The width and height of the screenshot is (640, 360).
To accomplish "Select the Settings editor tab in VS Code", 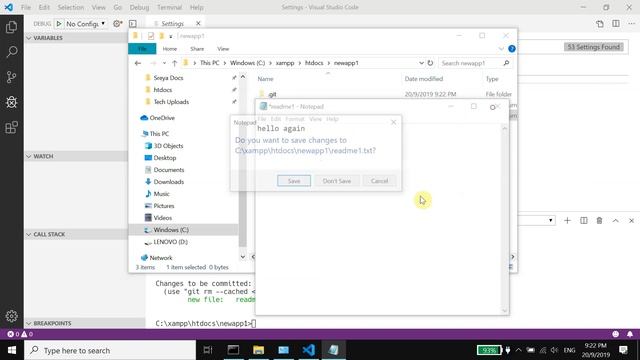I will [x=172, y=24].
